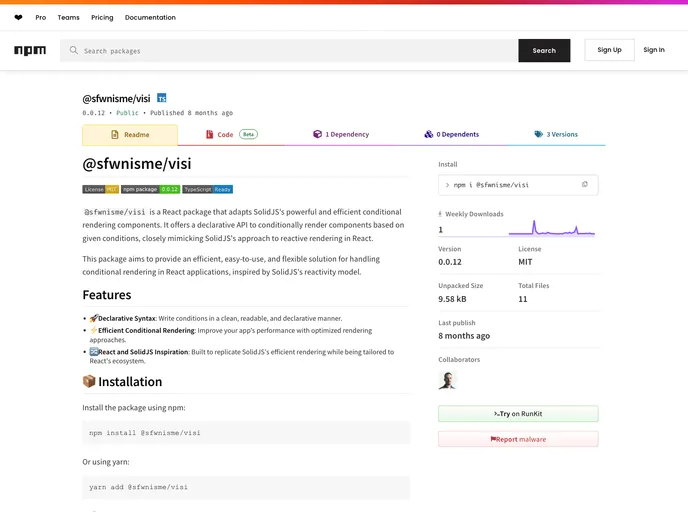This screenshot has width=688, height=512.
Task: Open Documentation link in top bar
Action: coord(150,18)
